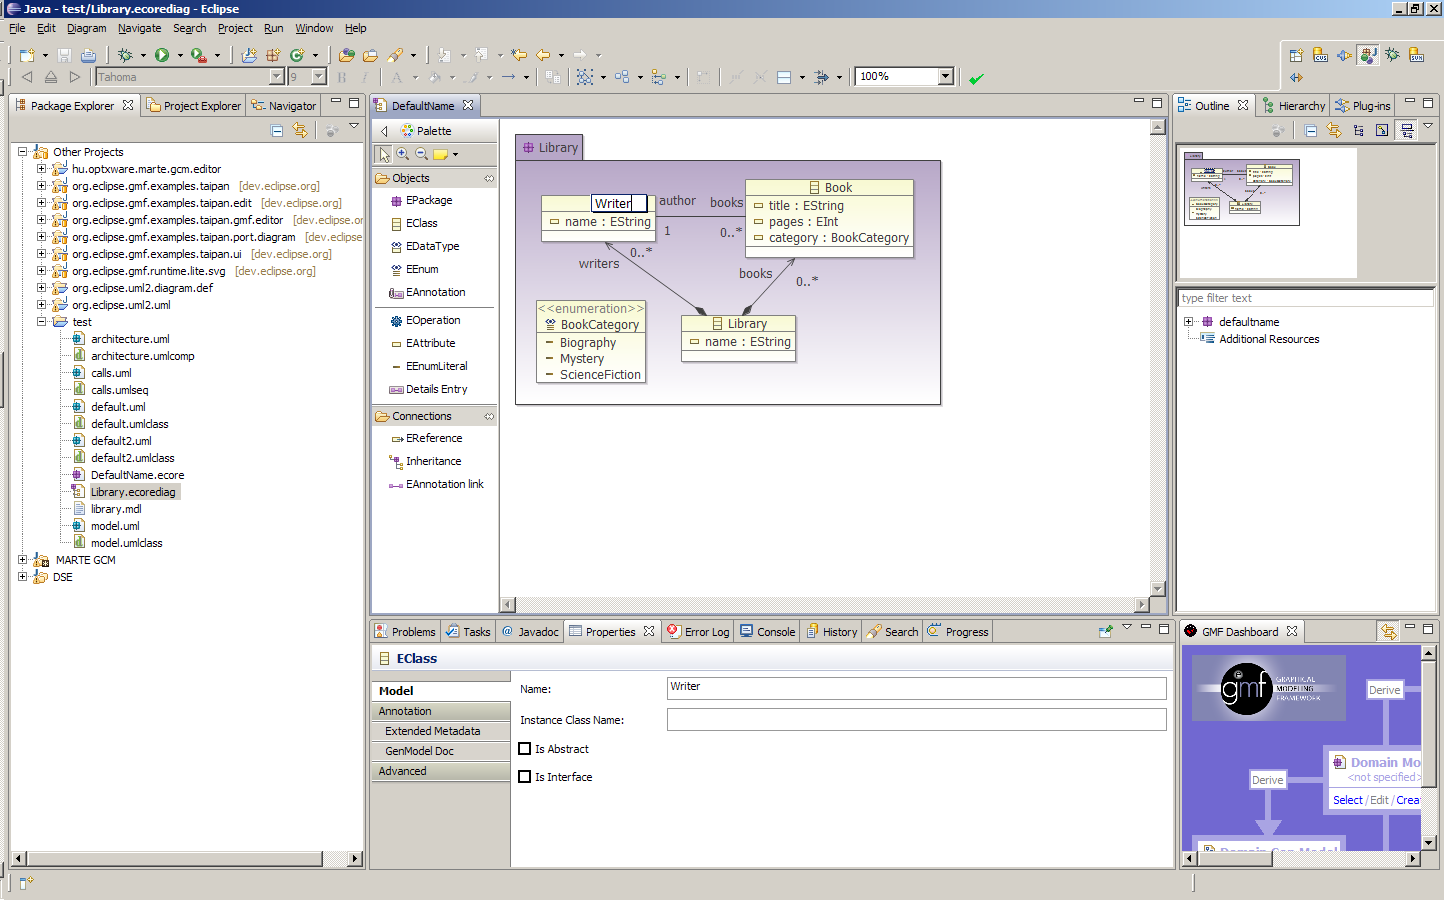Toggle Link with Editor in Outline

1334,130
